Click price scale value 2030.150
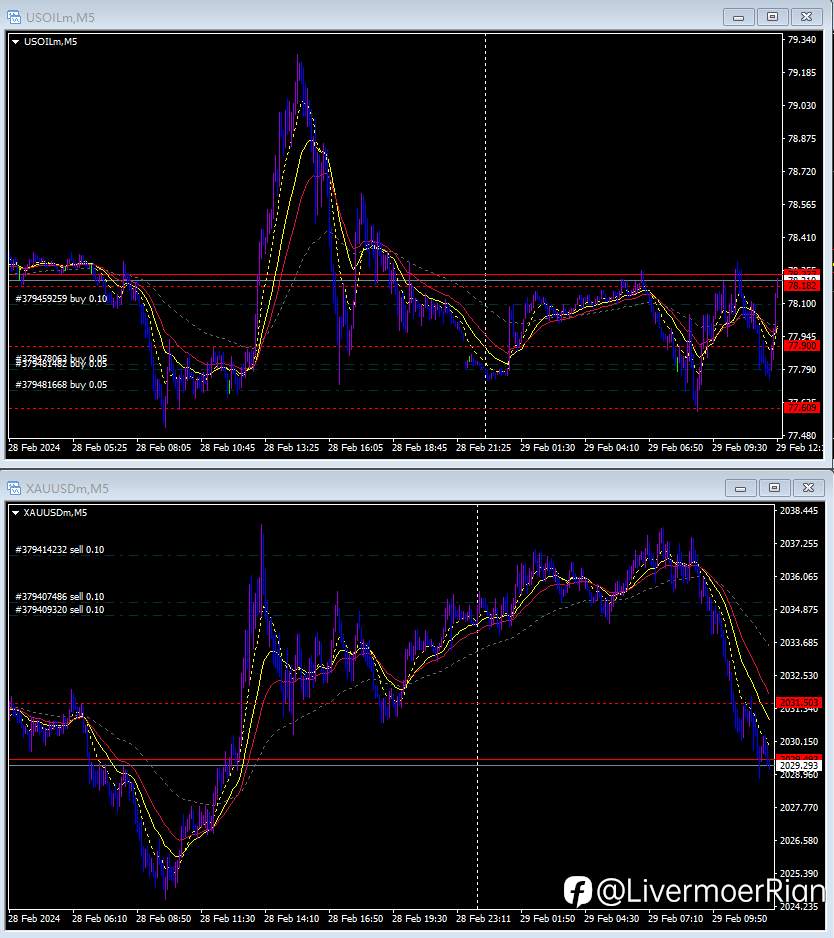 (799, 741)
